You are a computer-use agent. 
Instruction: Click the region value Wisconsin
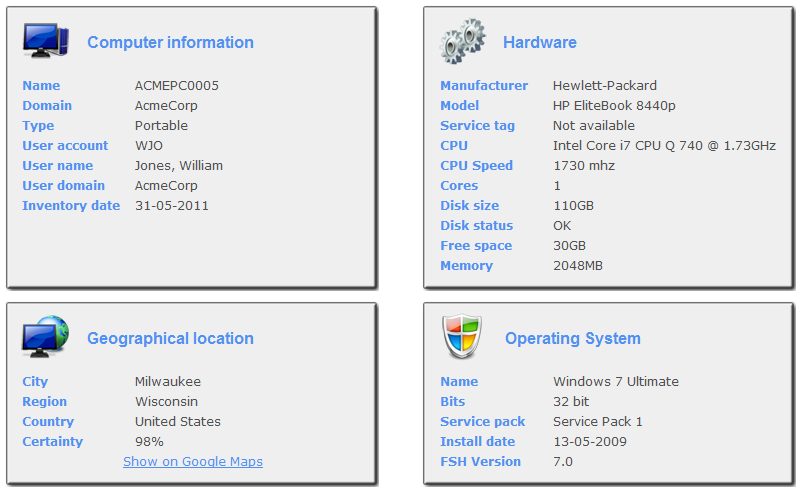point(166,401)
